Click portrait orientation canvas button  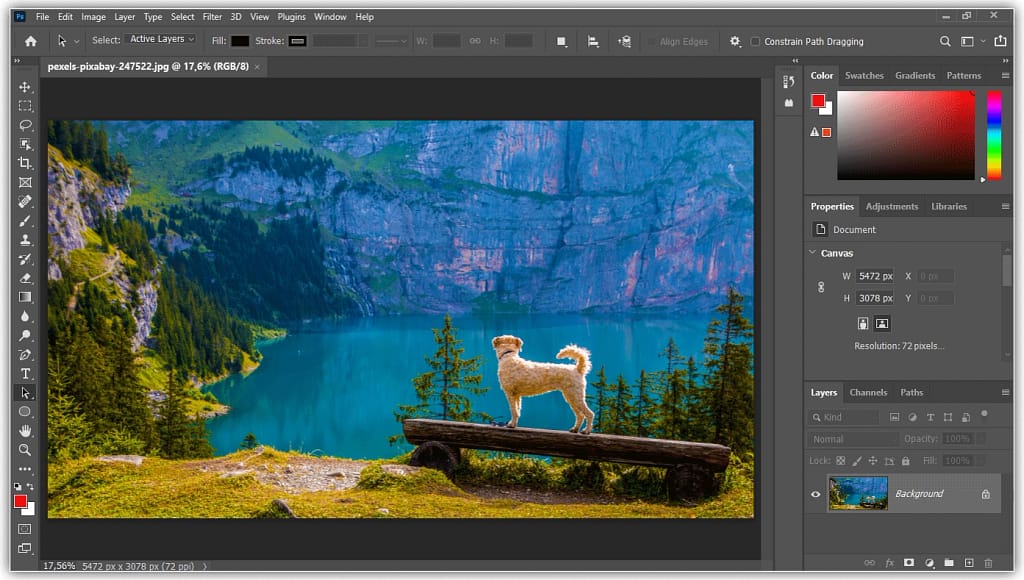(863, 324)
